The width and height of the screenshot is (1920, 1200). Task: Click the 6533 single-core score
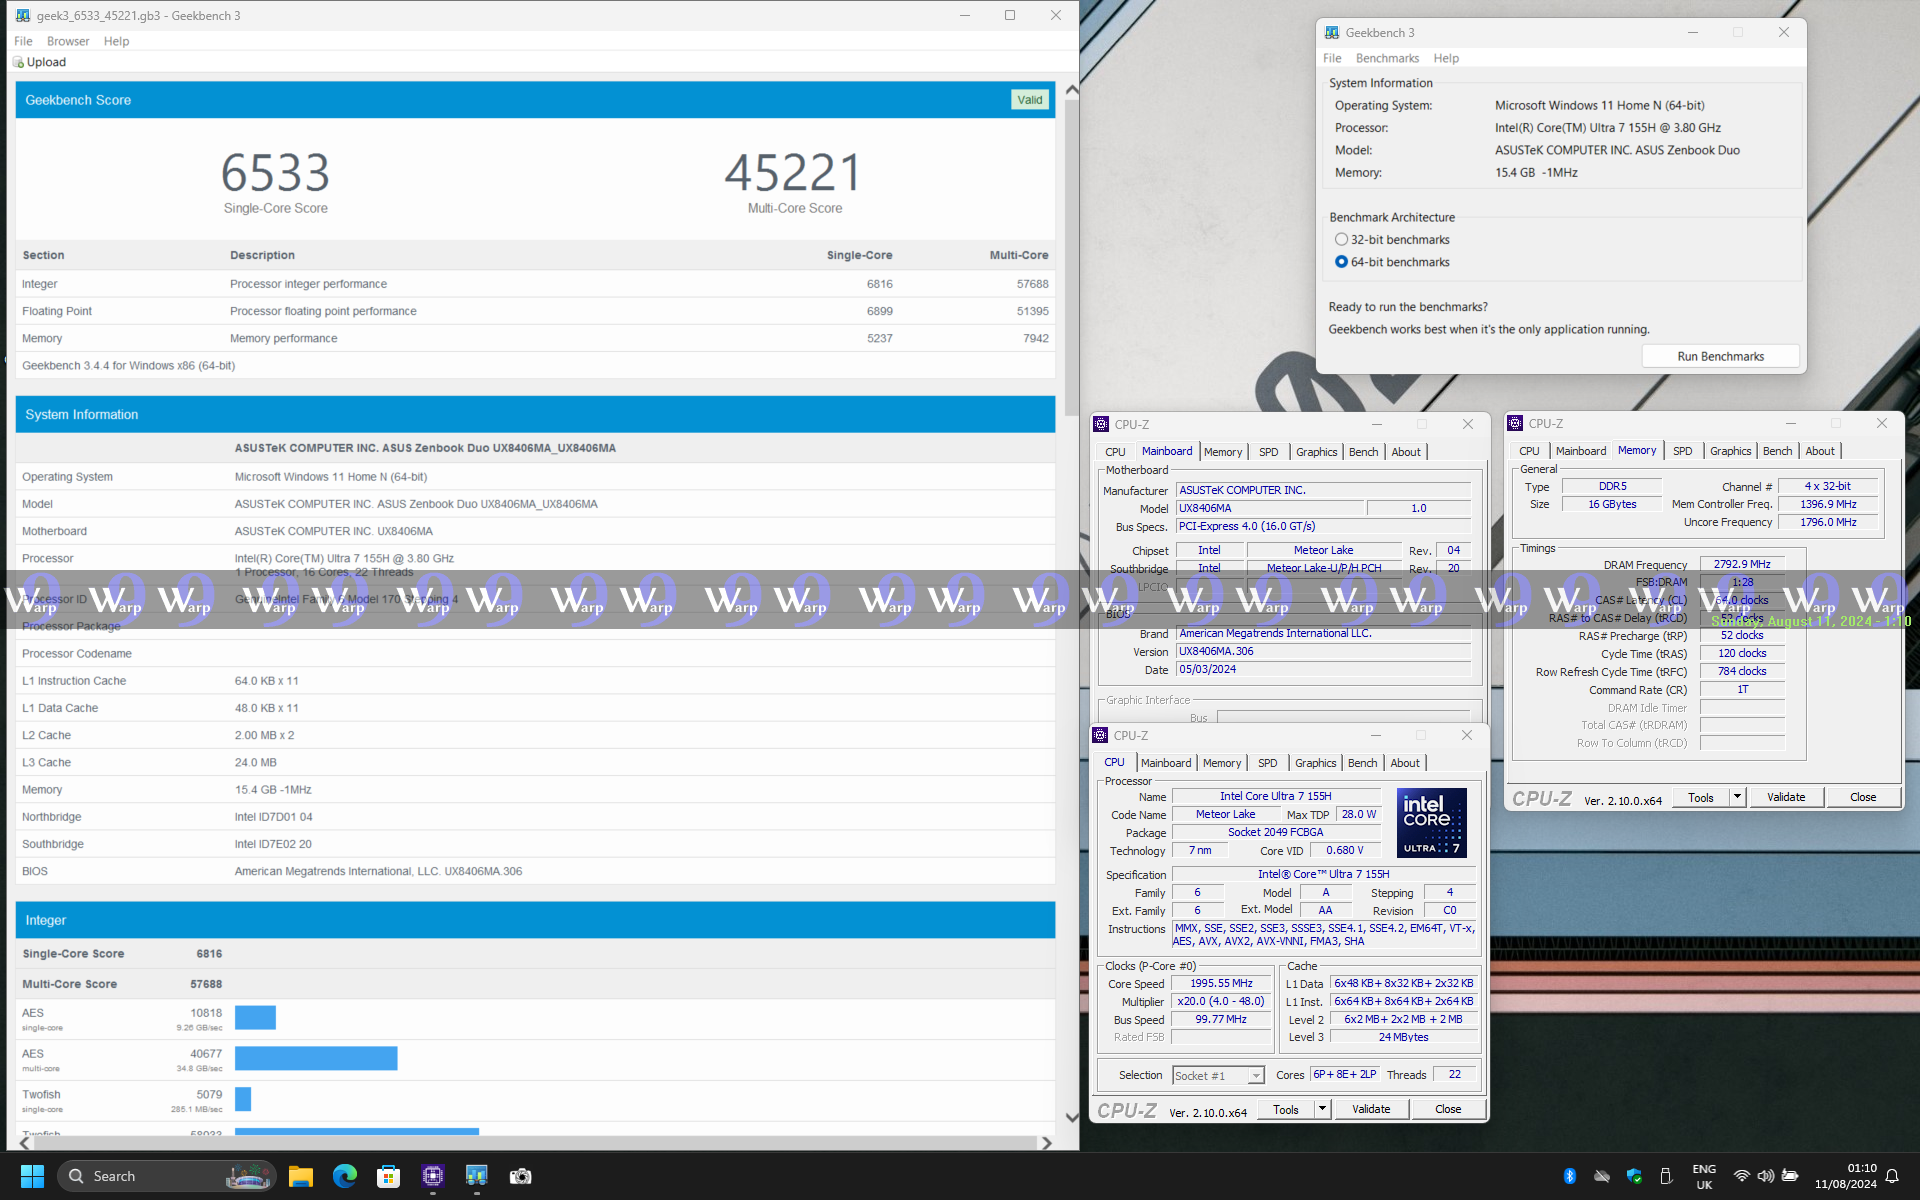tap(275, 173)
